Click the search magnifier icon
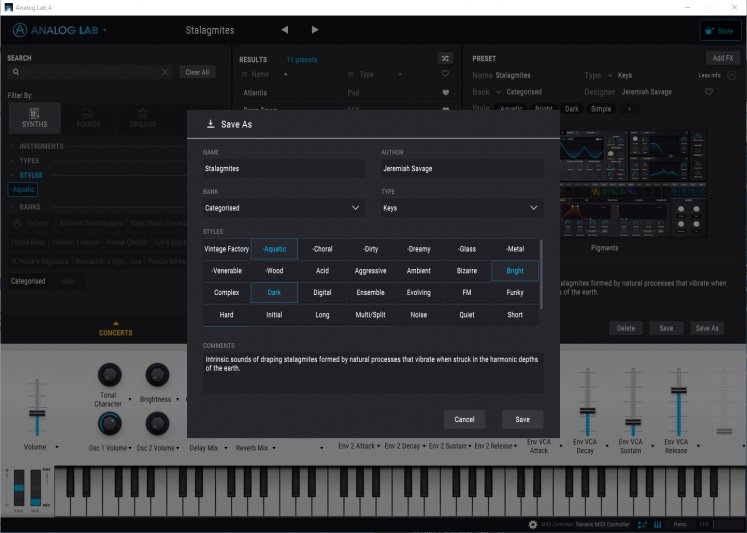Screen dimensions: 747x533 pos(16,72)
